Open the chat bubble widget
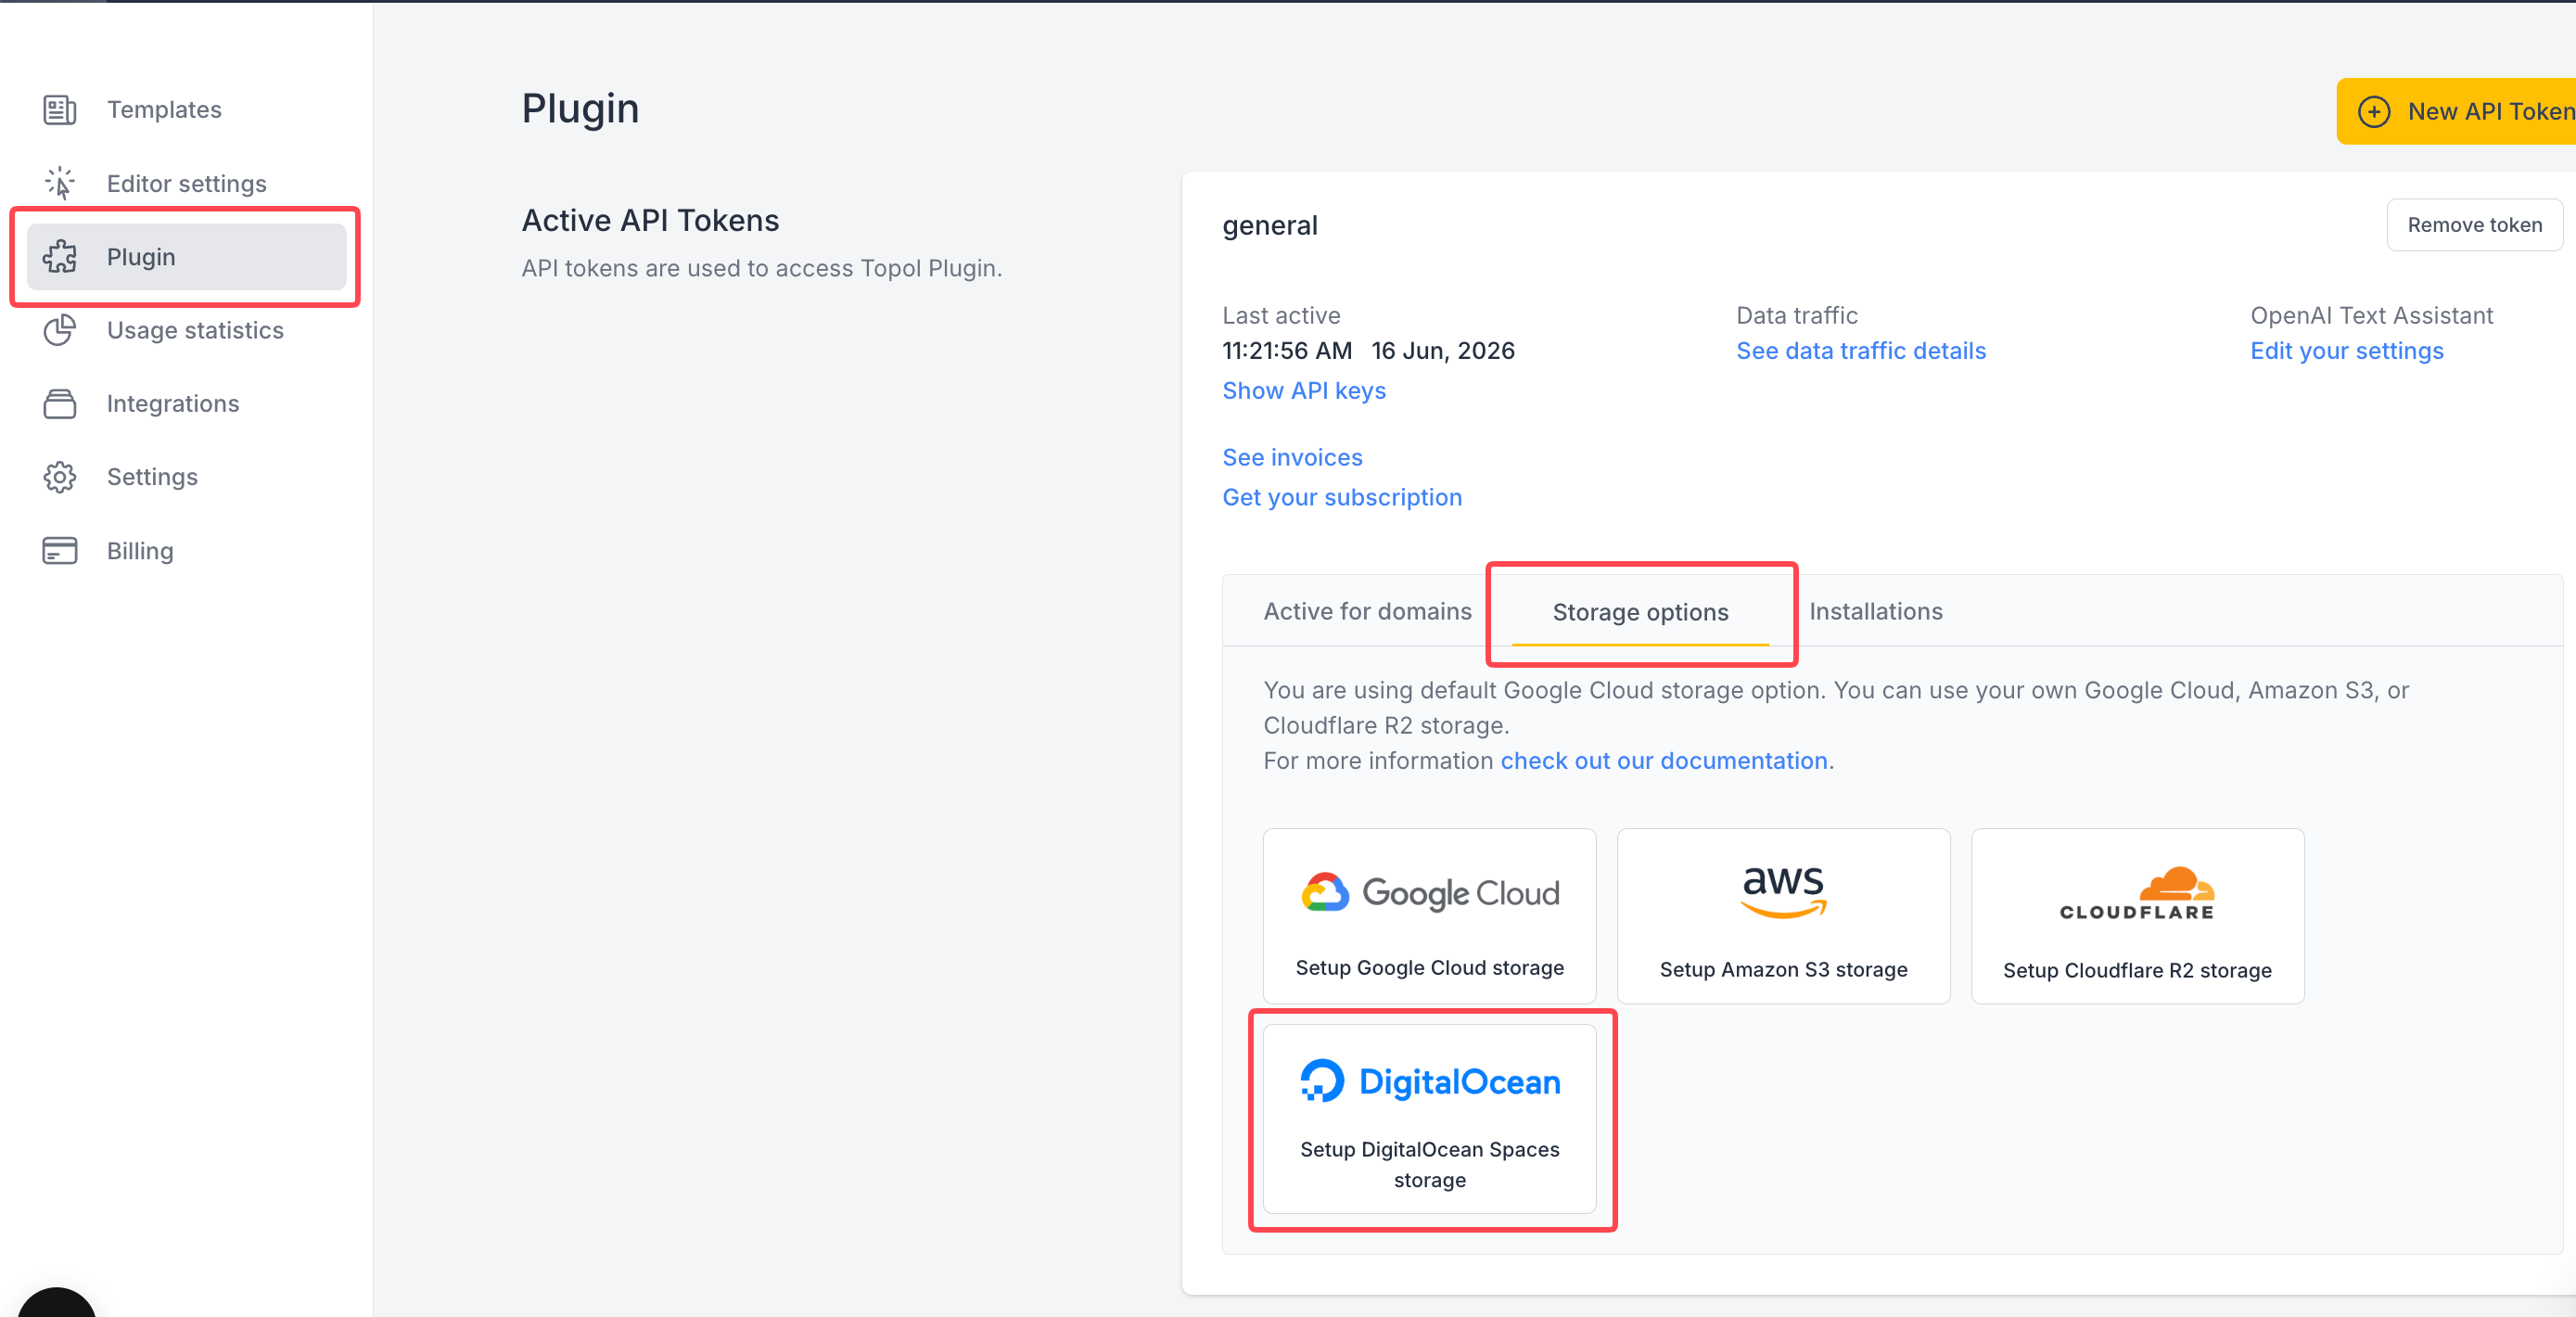Image resolution: width=2576 pixels, height=1317 pixels. (57, 1302)
